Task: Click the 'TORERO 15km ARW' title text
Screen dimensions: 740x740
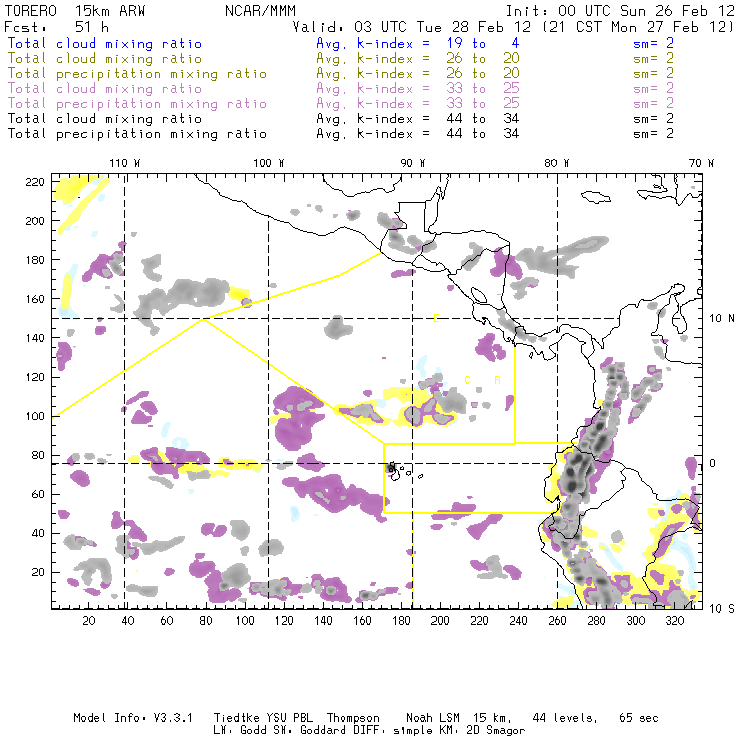Action: 75,10
